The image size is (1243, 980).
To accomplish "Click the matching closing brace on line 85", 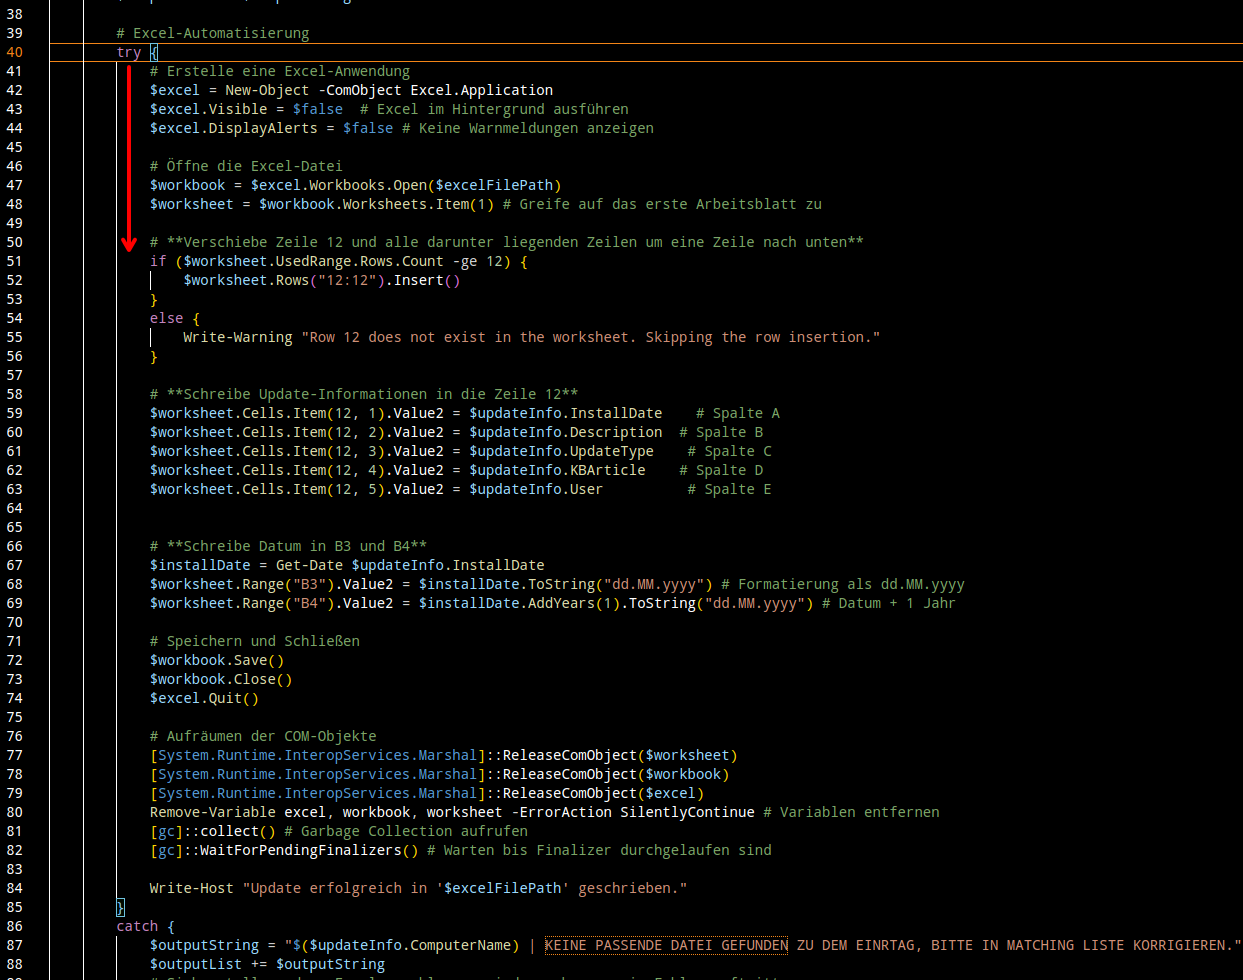I will coord(121,907).
